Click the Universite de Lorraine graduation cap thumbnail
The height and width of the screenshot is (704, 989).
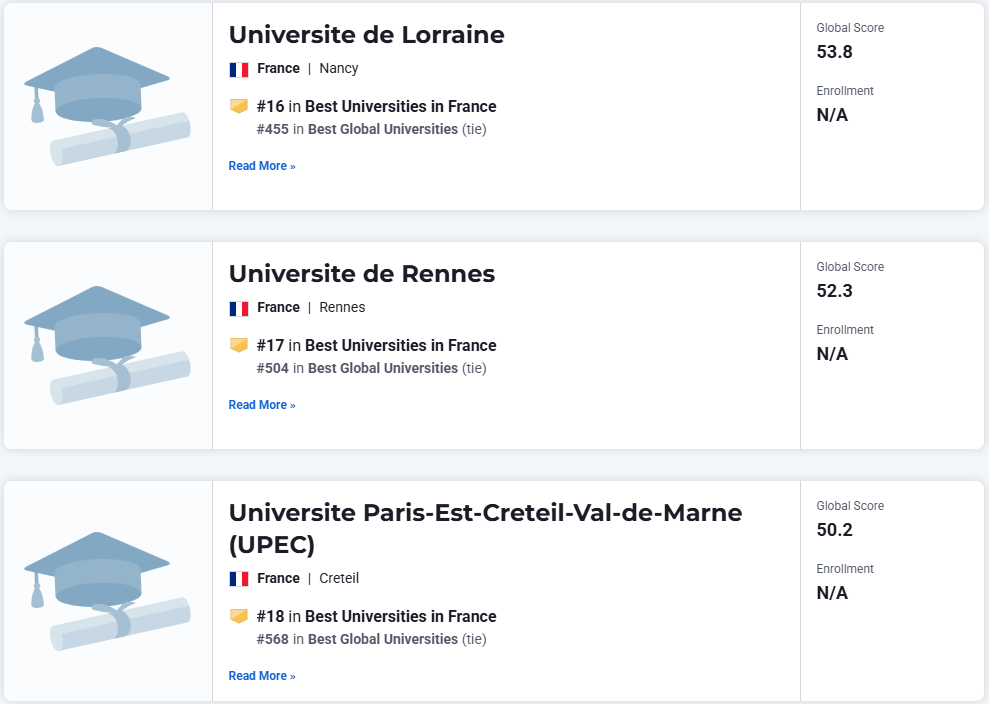[x=107, y=106]
